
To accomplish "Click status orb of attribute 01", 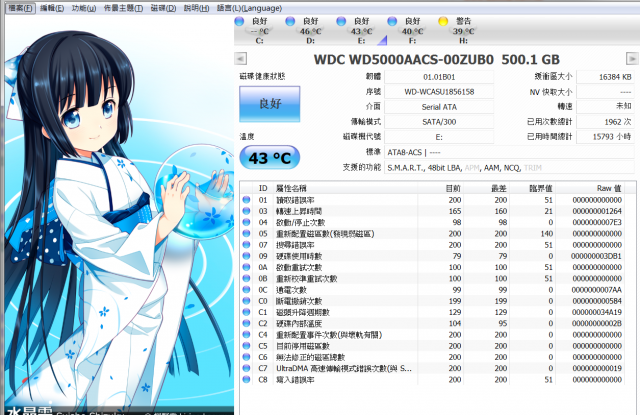I will (x=246, y=200).
